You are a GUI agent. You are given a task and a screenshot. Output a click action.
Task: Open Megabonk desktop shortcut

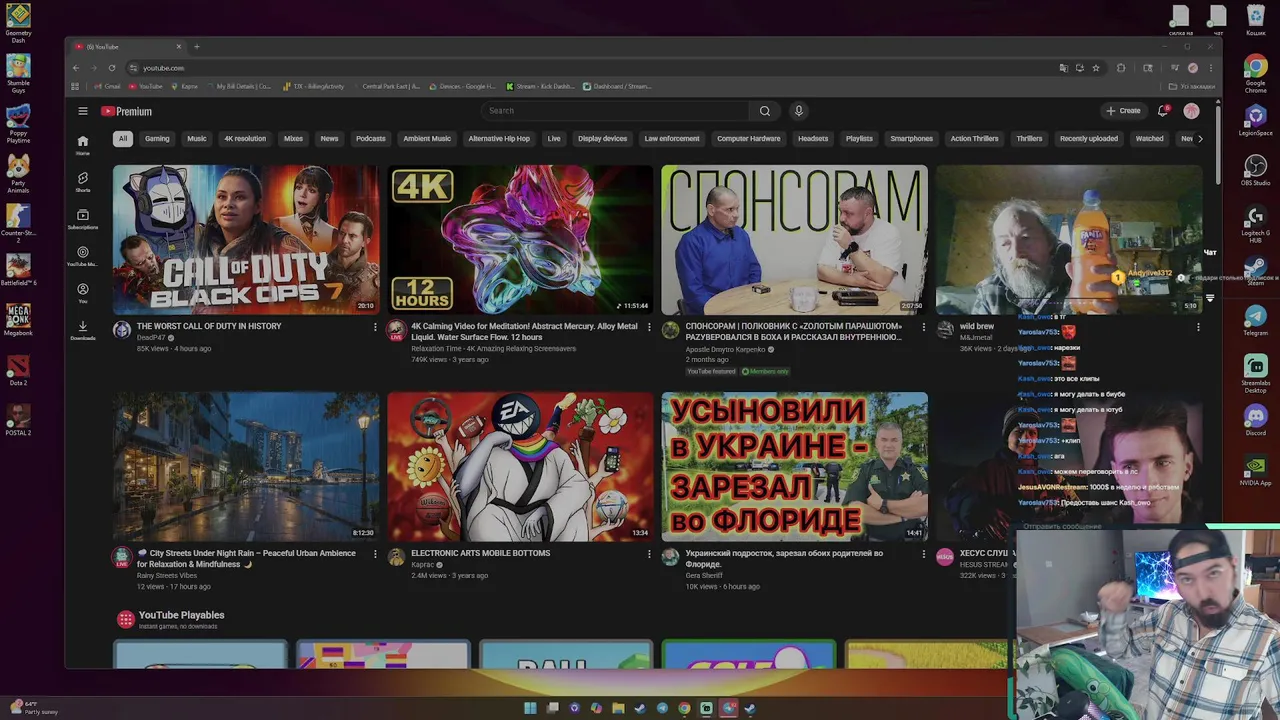(x=18, y=320)
